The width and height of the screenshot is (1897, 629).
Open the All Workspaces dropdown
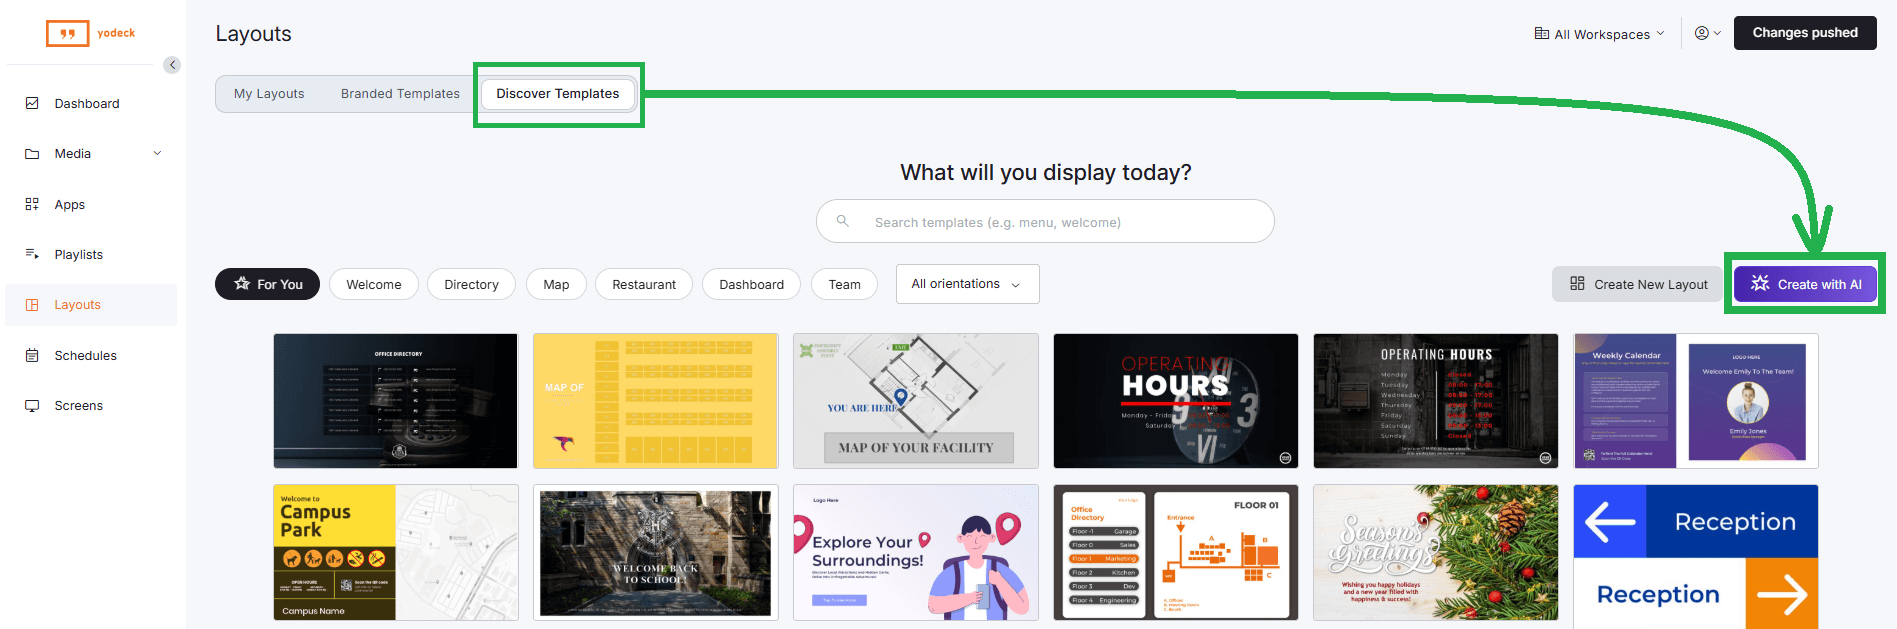[1599, 34]
